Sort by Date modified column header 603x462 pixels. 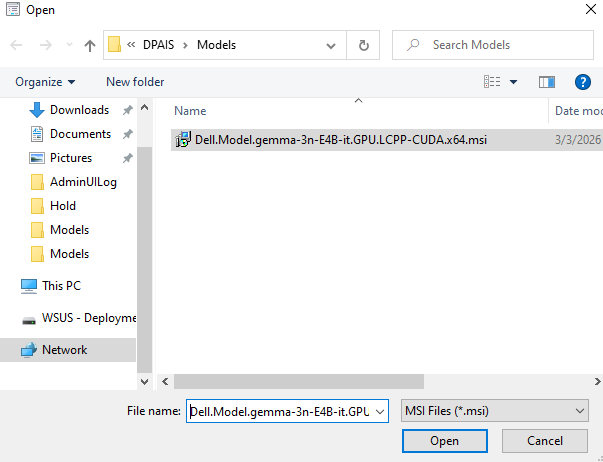578,111
